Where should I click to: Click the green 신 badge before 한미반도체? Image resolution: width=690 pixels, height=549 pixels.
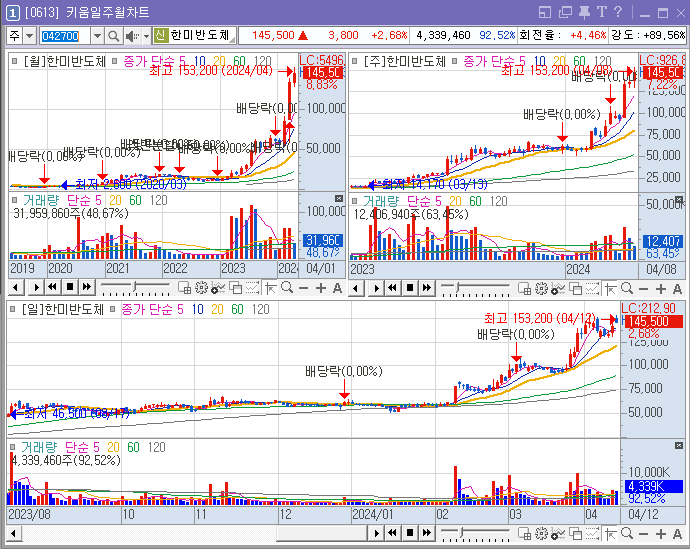161,35
